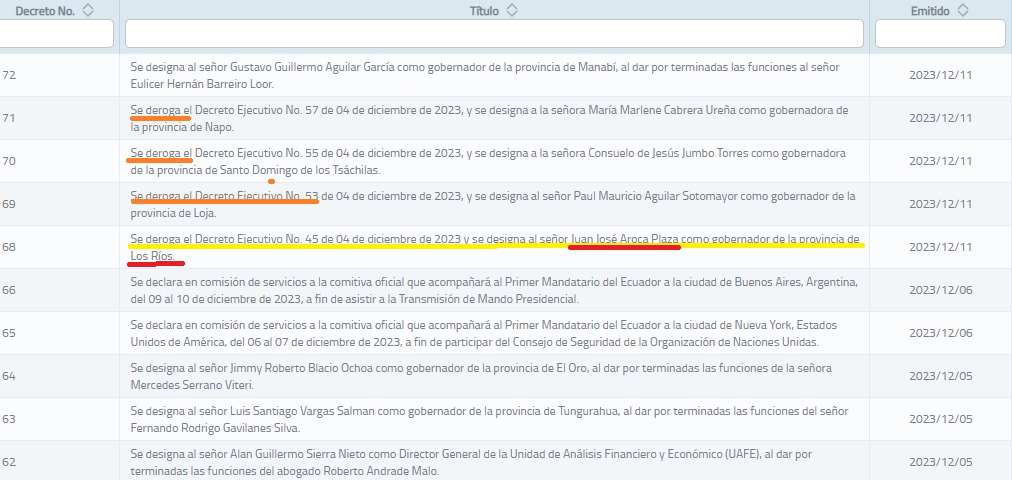Image resolution: width=1012 pixels, height=480 pixels.
Task: Open title about Consuelo de Jesús Jumbo Torres
Action: point(488,161)
